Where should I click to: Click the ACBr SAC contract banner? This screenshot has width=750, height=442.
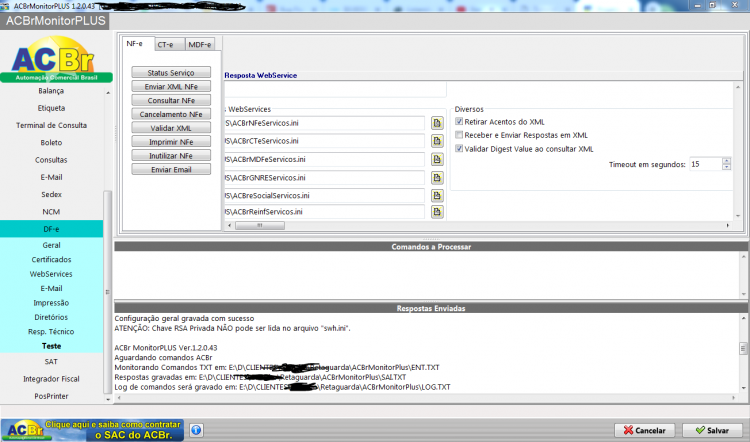click(x=92, y=430)
